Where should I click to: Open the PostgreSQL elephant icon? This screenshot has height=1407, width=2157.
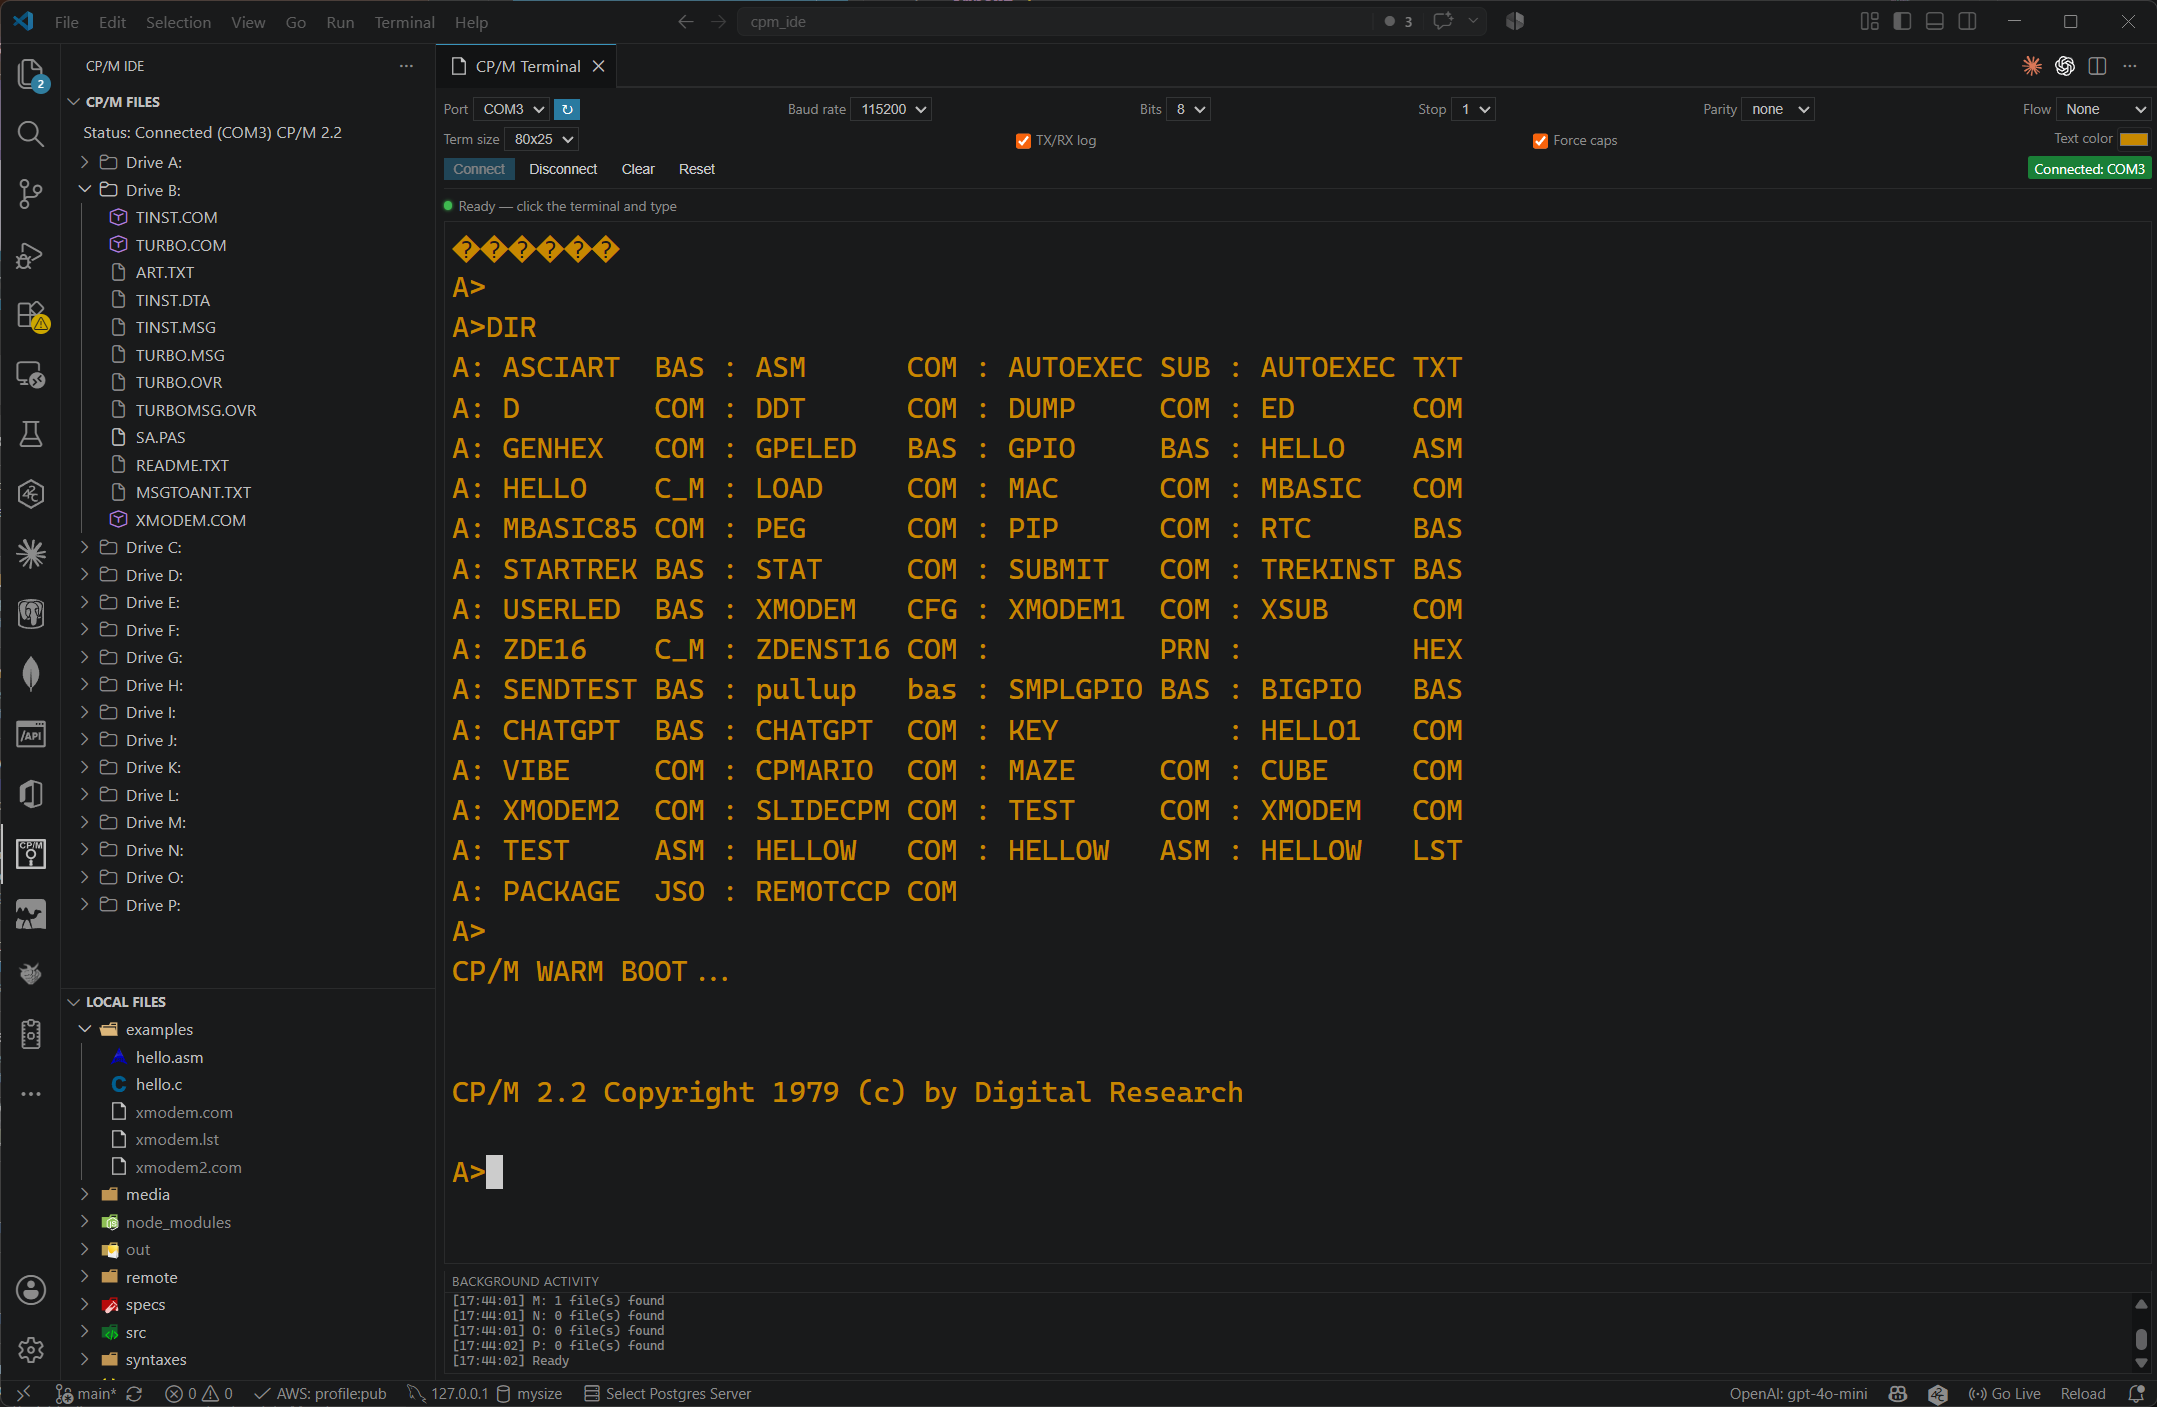click(31, 614)
